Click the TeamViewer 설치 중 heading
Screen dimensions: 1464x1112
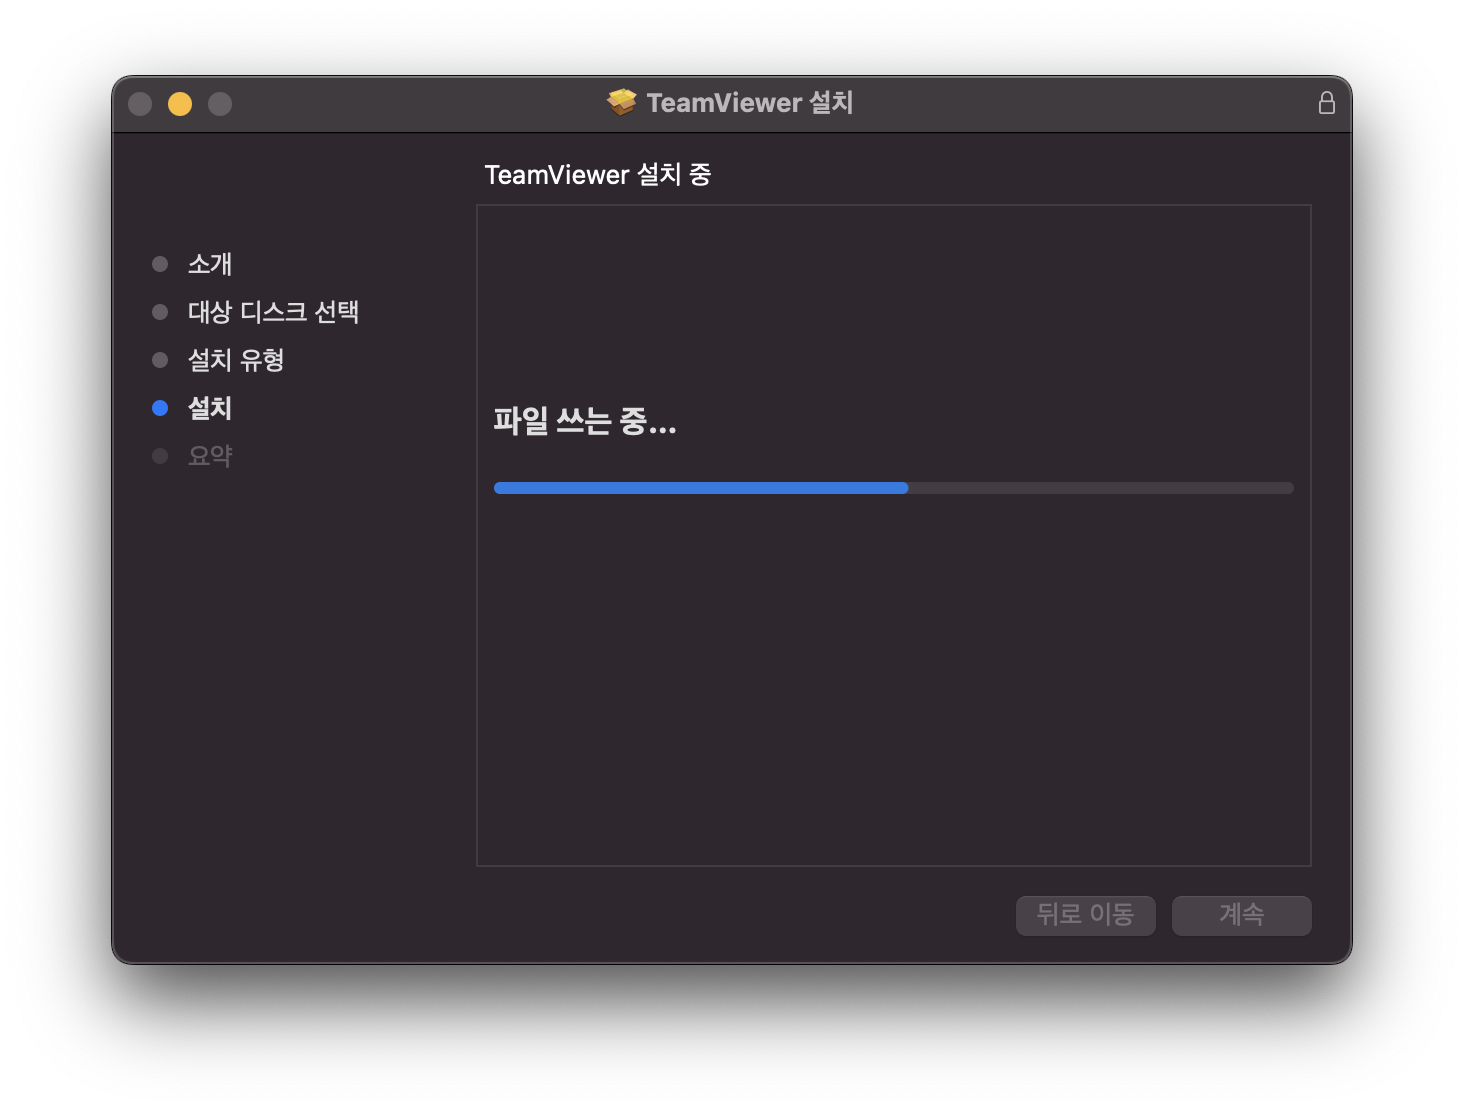pyautogui.click(x=599, y=173)
